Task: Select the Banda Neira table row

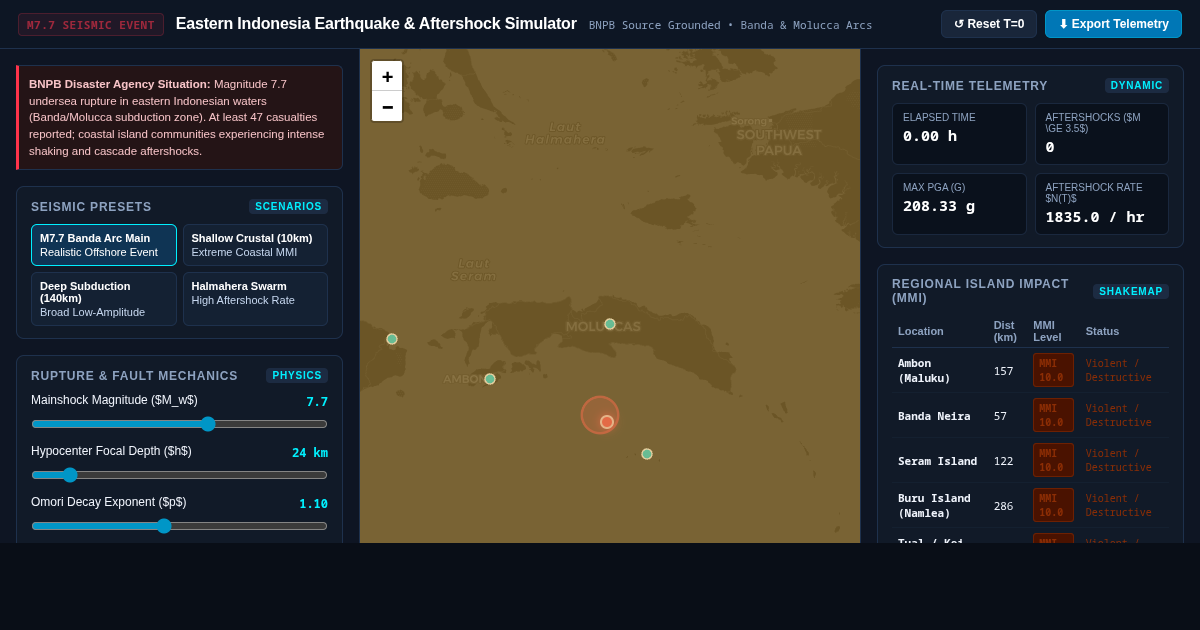Action: click(1030, 416)
